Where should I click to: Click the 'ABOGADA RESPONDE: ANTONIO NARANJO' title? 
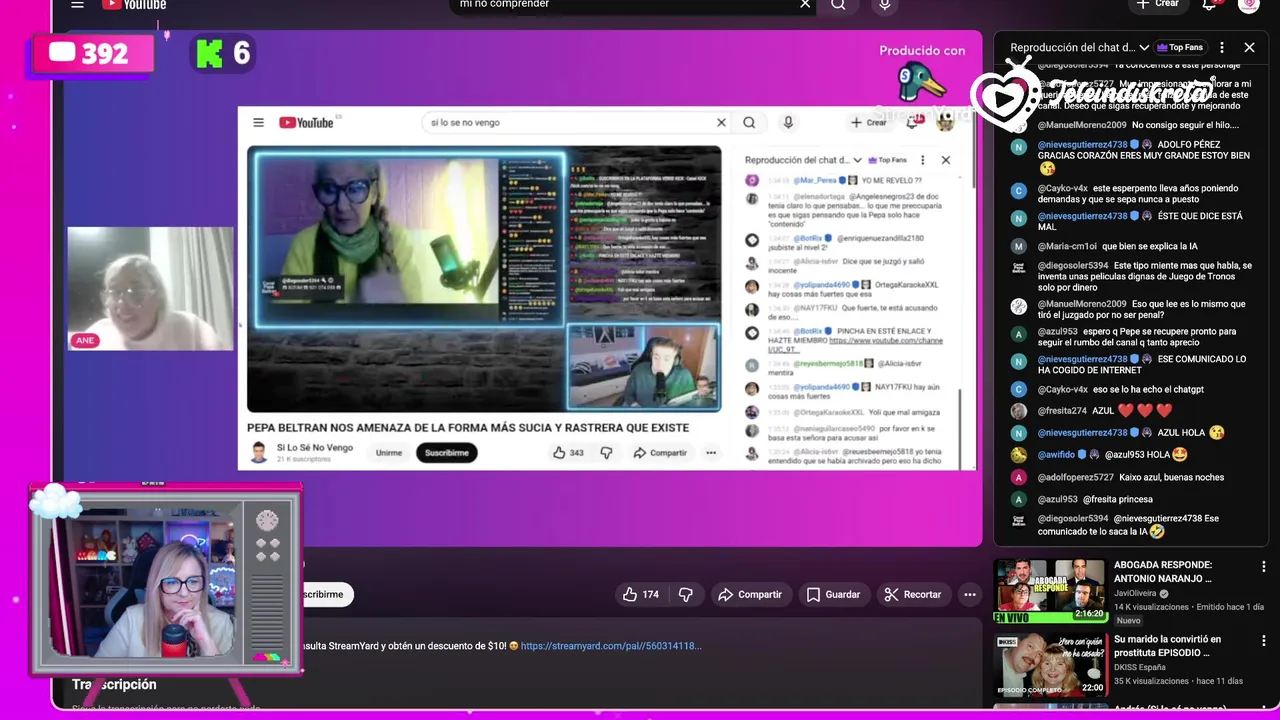(x=1163, y=571)
